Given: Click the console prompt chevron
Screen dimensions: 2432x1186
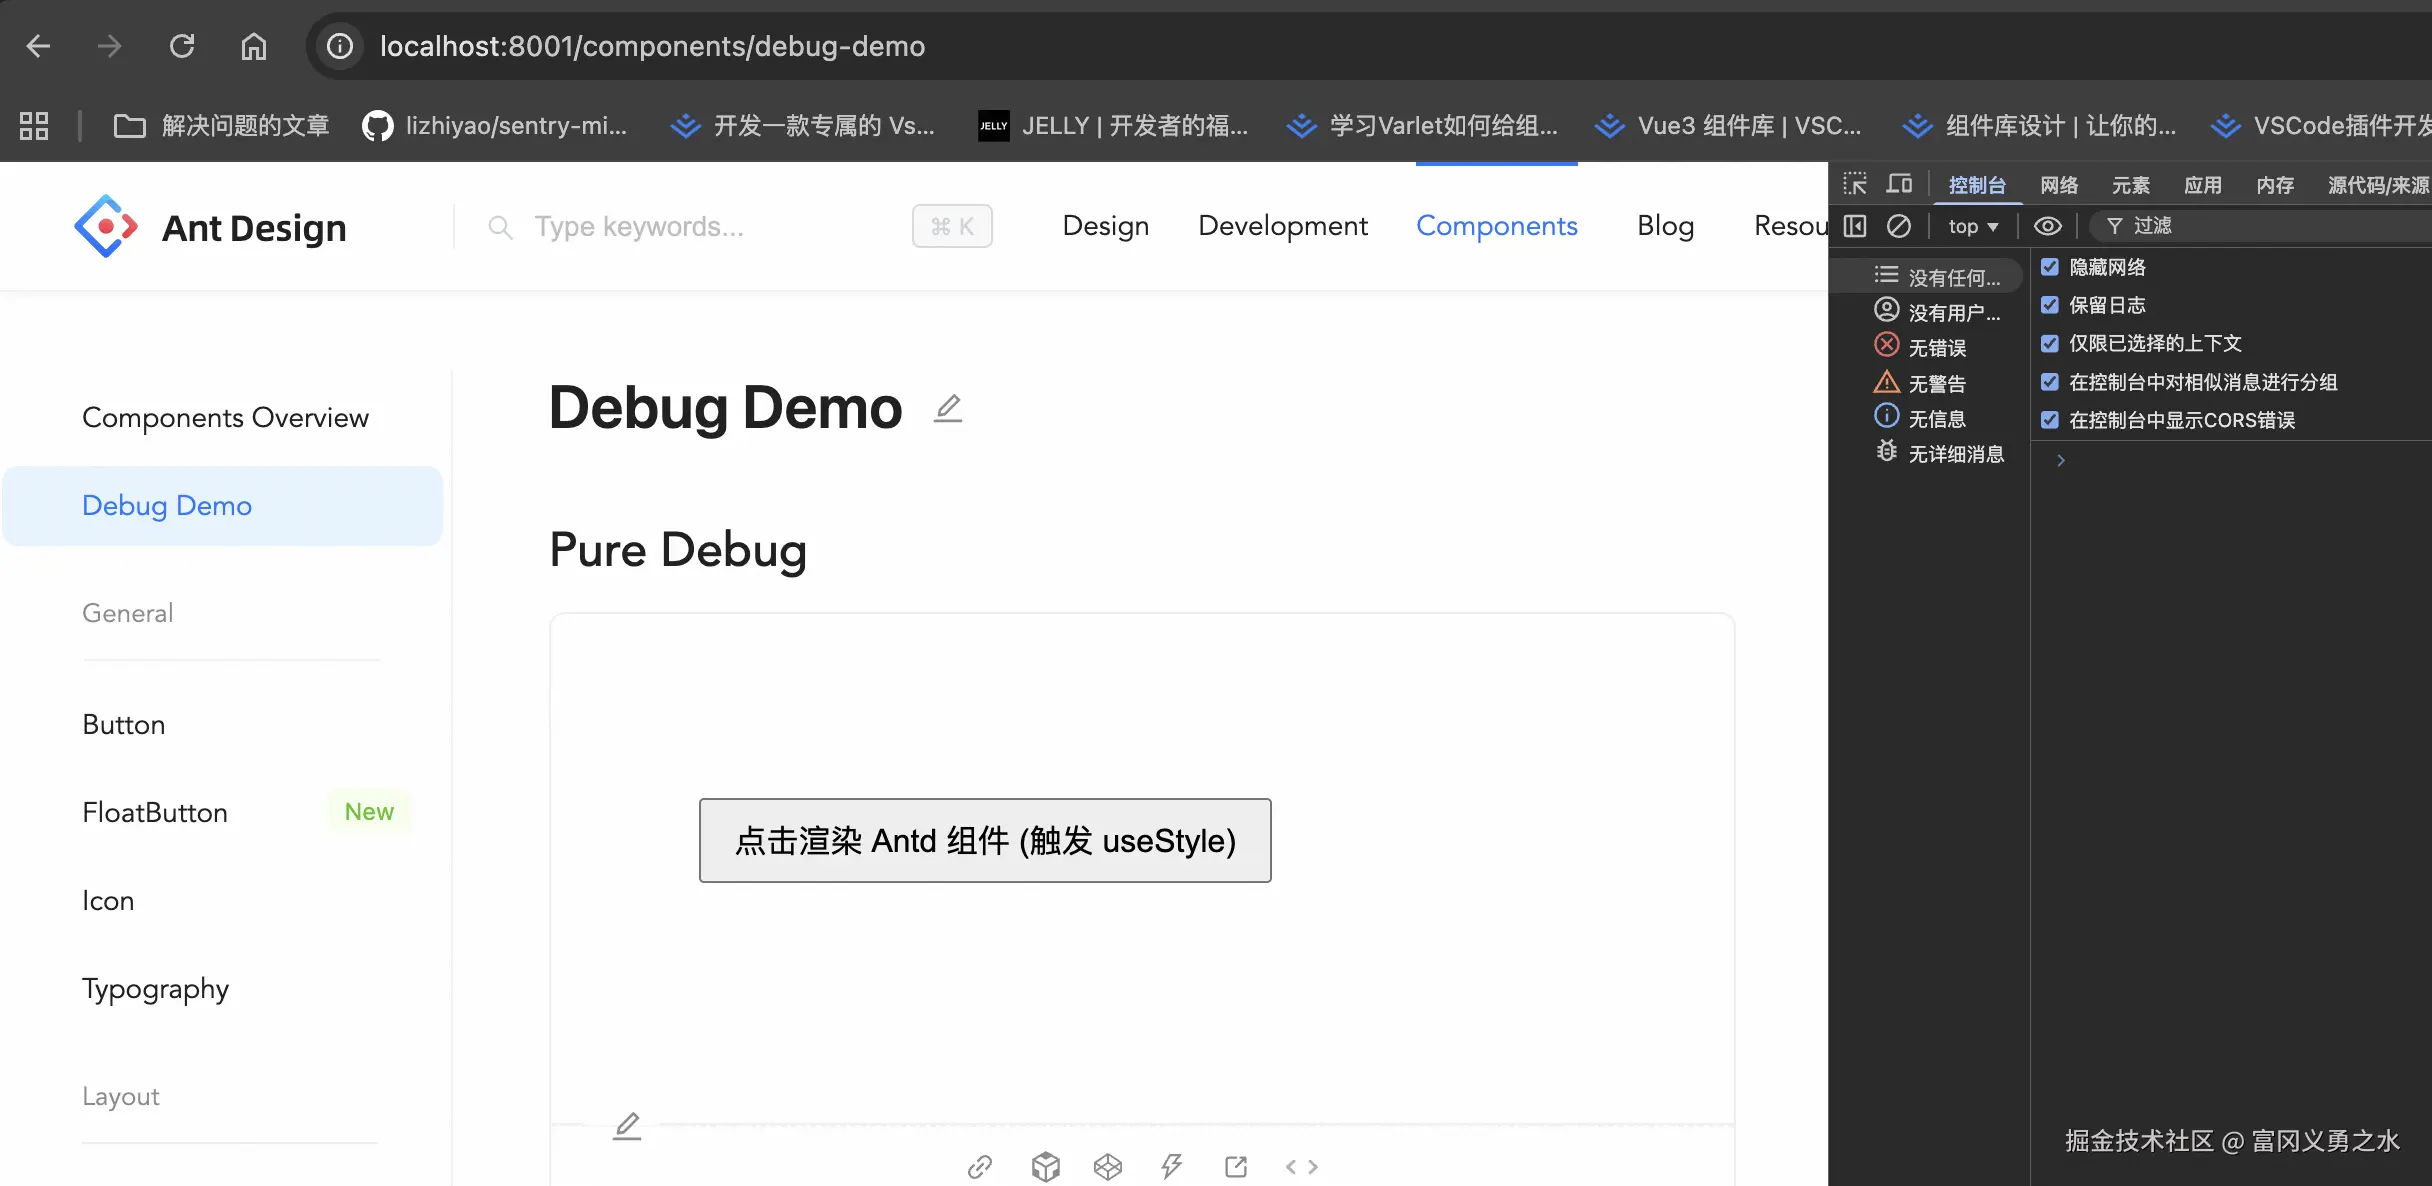Looking at the screenshot, I should pyautogui.click(x=2060, y=460).
